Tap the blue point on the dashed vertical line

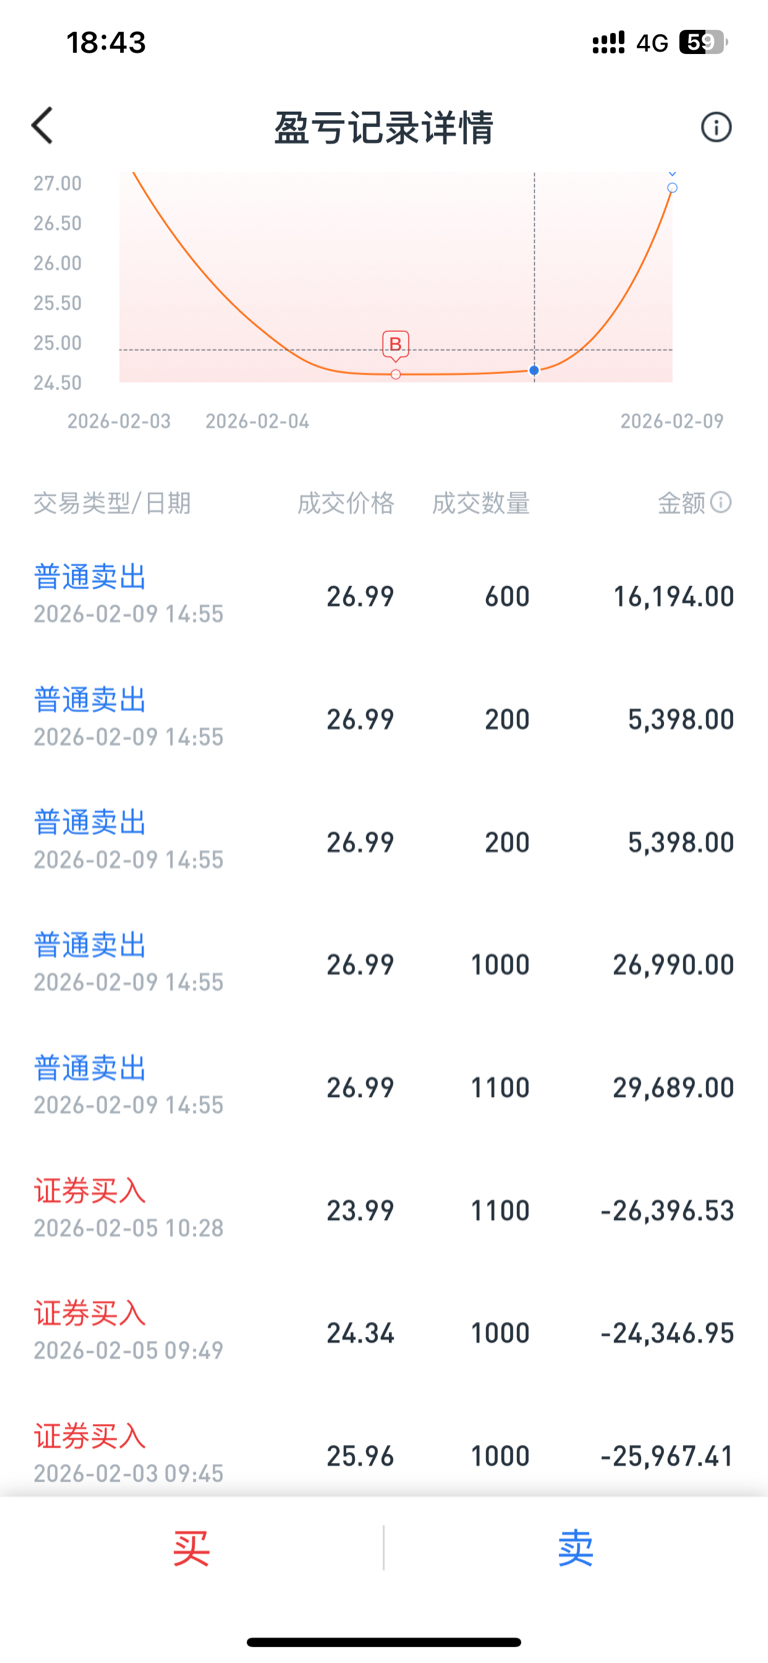coord(534,370)
